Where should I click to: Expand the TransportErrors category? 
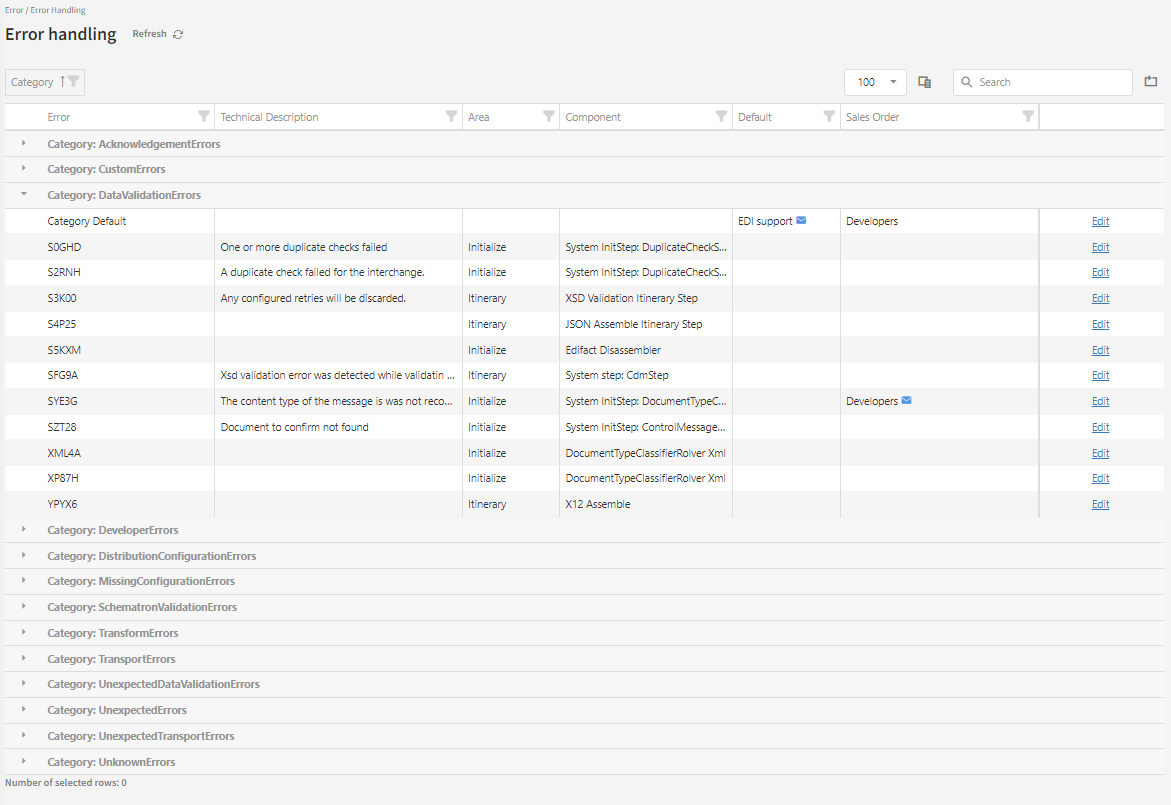(x=24, y=659)
